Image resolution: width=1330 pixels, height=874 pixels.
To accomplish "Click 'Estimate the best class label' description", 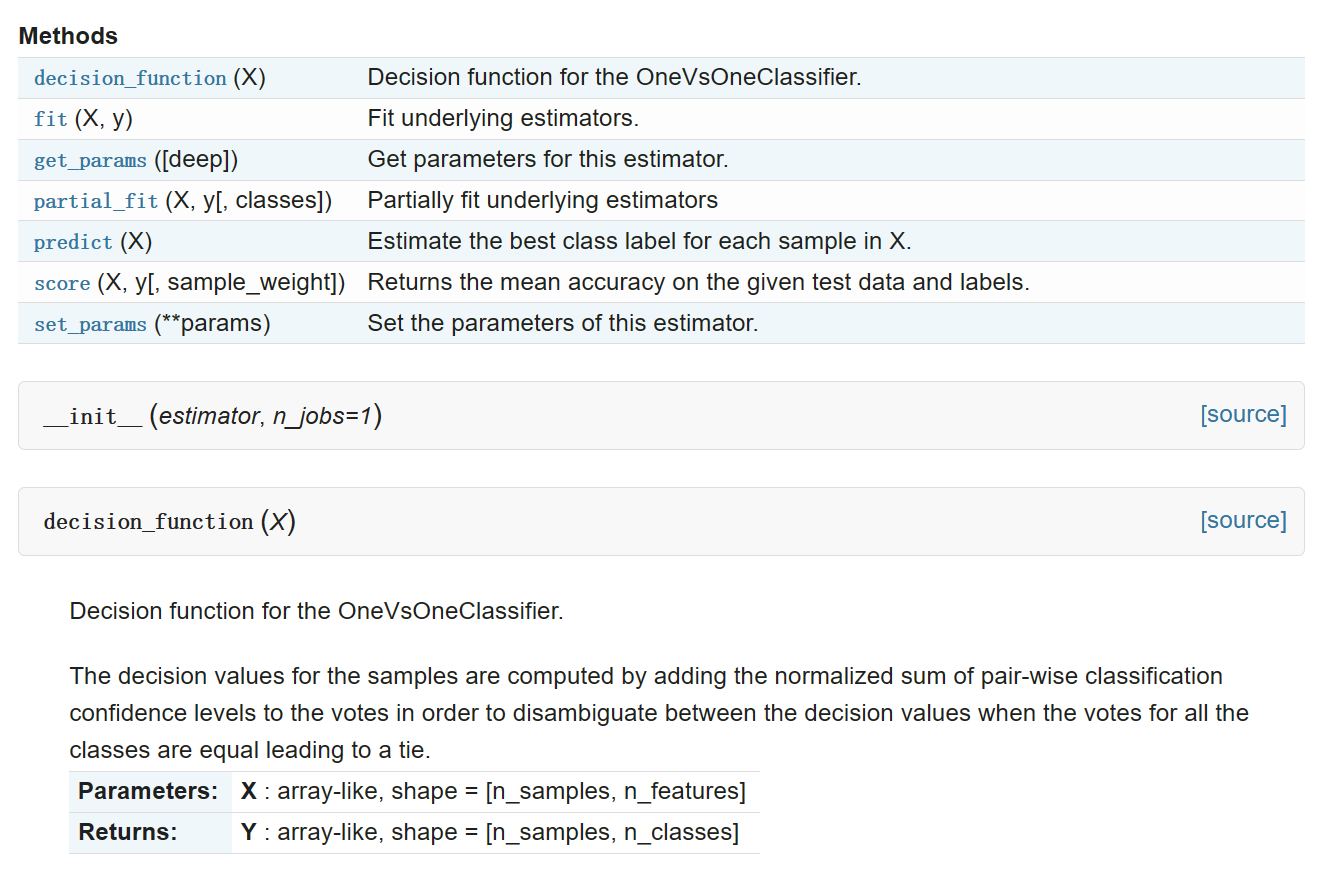I will coord(639,241).
